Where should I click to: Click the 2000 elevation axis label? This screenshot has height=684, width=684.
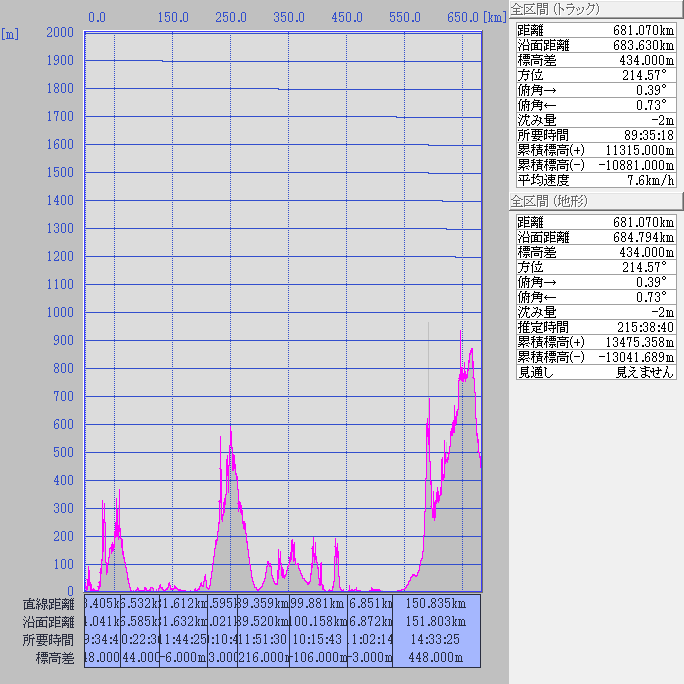point(60,33)
